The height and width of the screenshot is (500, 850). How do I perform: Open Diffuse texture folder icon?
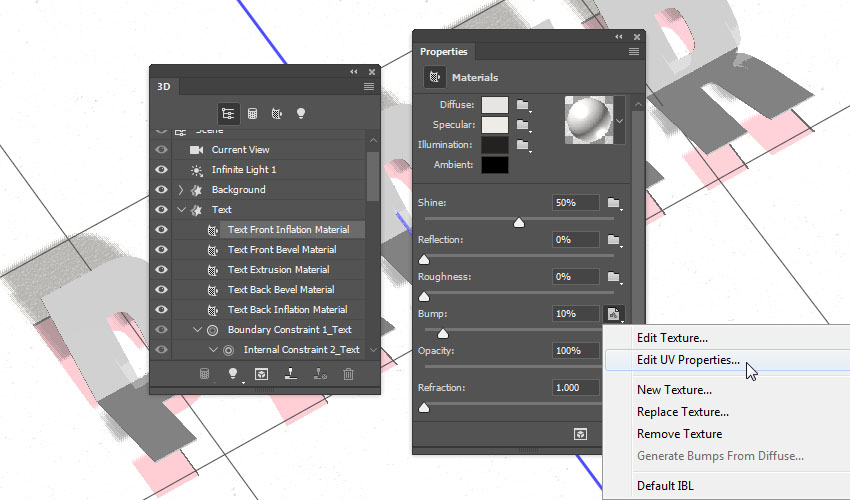(x=523, y=105)
